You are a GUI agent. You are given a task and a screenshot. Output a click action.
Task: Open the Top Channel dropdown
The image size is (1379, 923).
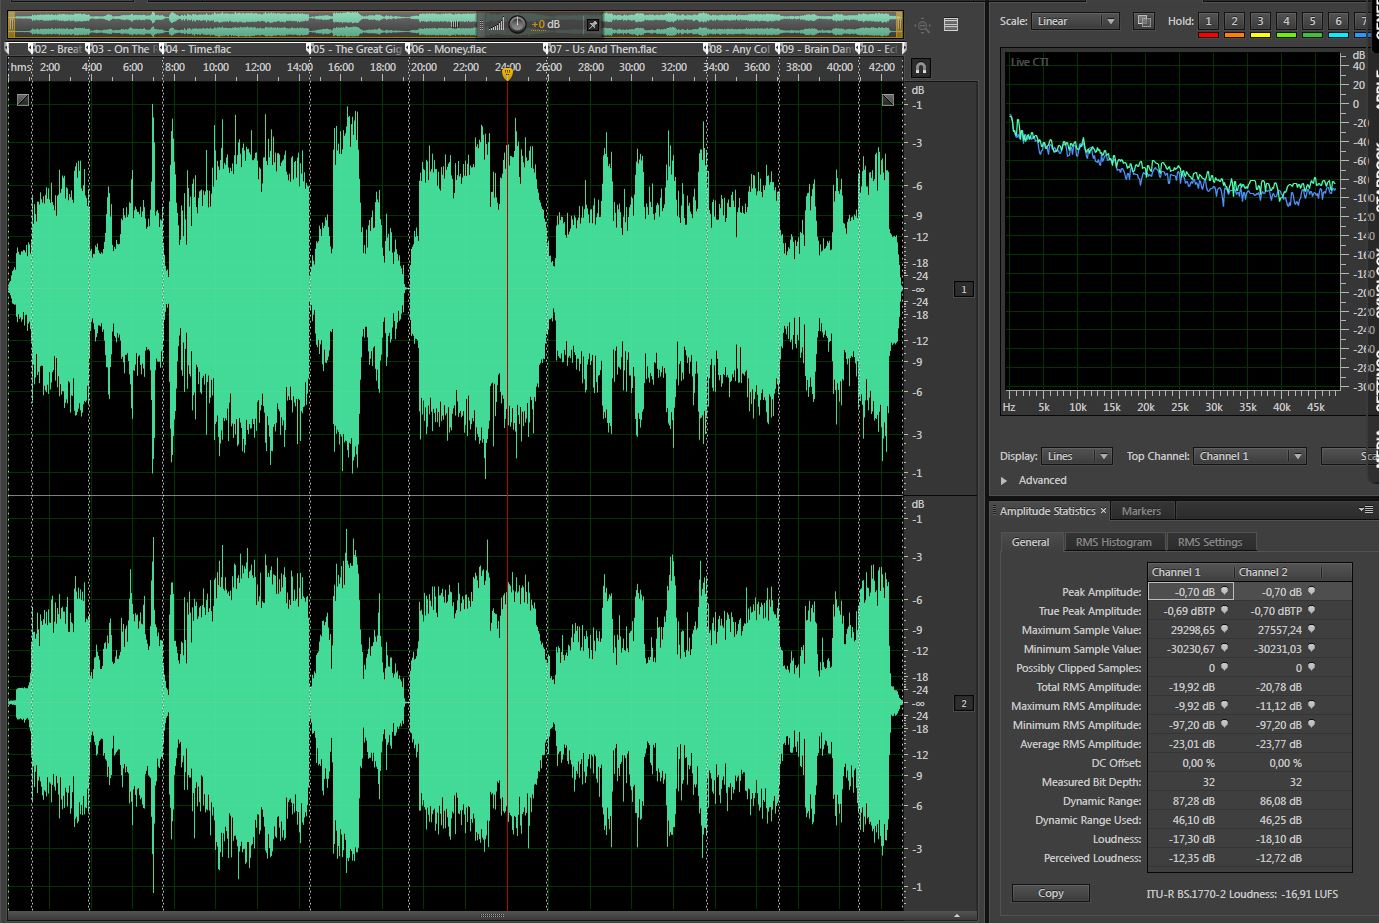[1250, 456]
